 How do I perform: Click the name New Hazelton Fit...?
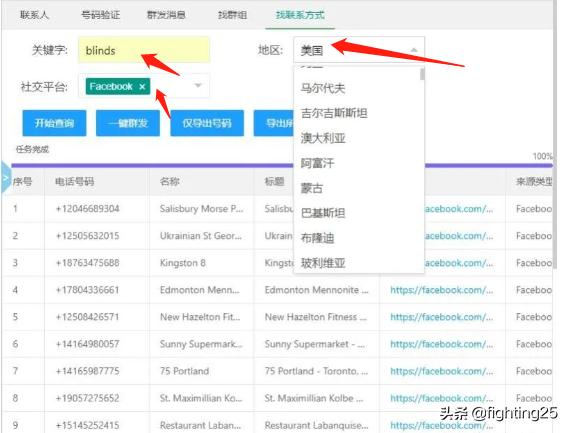click(x=200, y=317)
